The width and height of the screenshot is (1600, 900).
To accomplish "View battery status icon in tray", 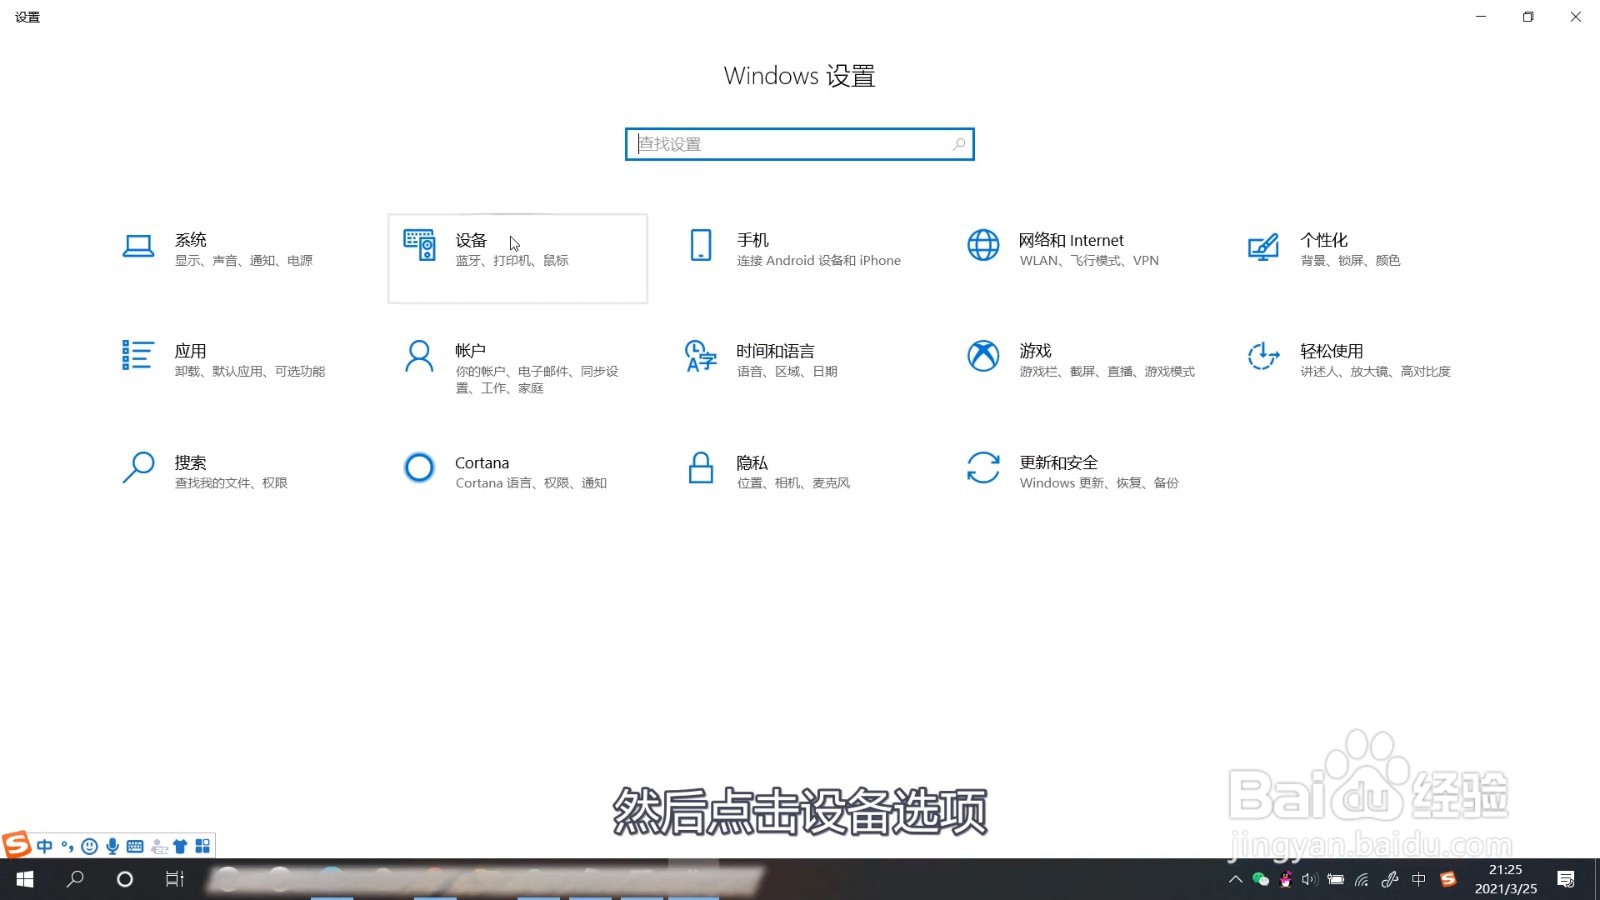I will (1336, 879).
